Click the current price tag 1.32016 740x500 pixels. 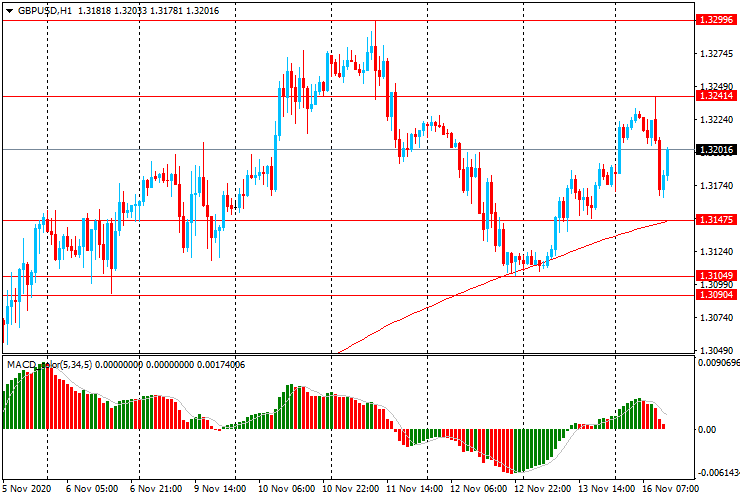click(x=717, y=150)
